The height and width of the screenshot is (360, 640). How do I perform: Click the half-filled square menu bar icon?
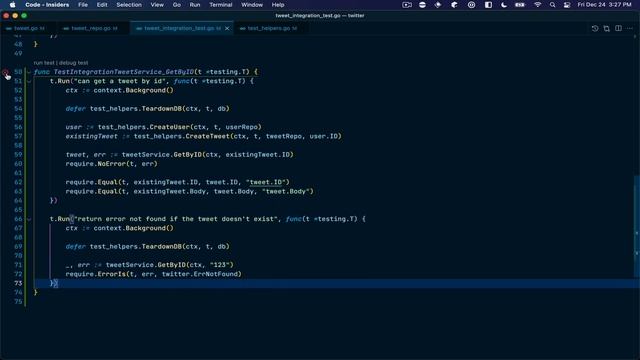(x=488, y=5)
